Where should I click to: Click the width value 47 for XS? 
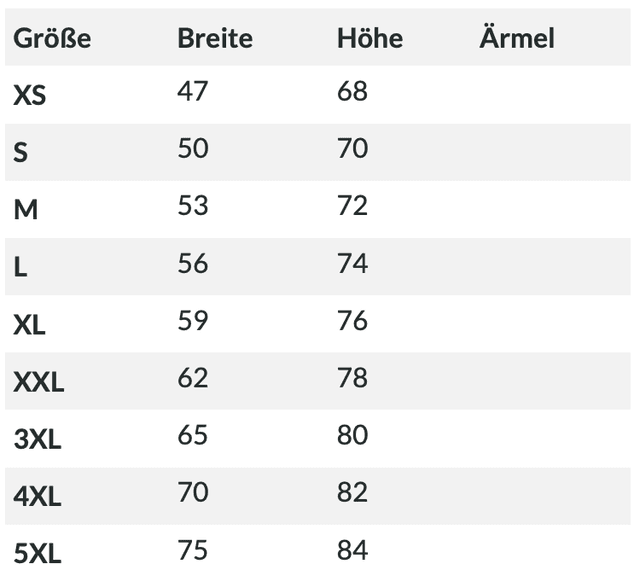pos(193,91)
